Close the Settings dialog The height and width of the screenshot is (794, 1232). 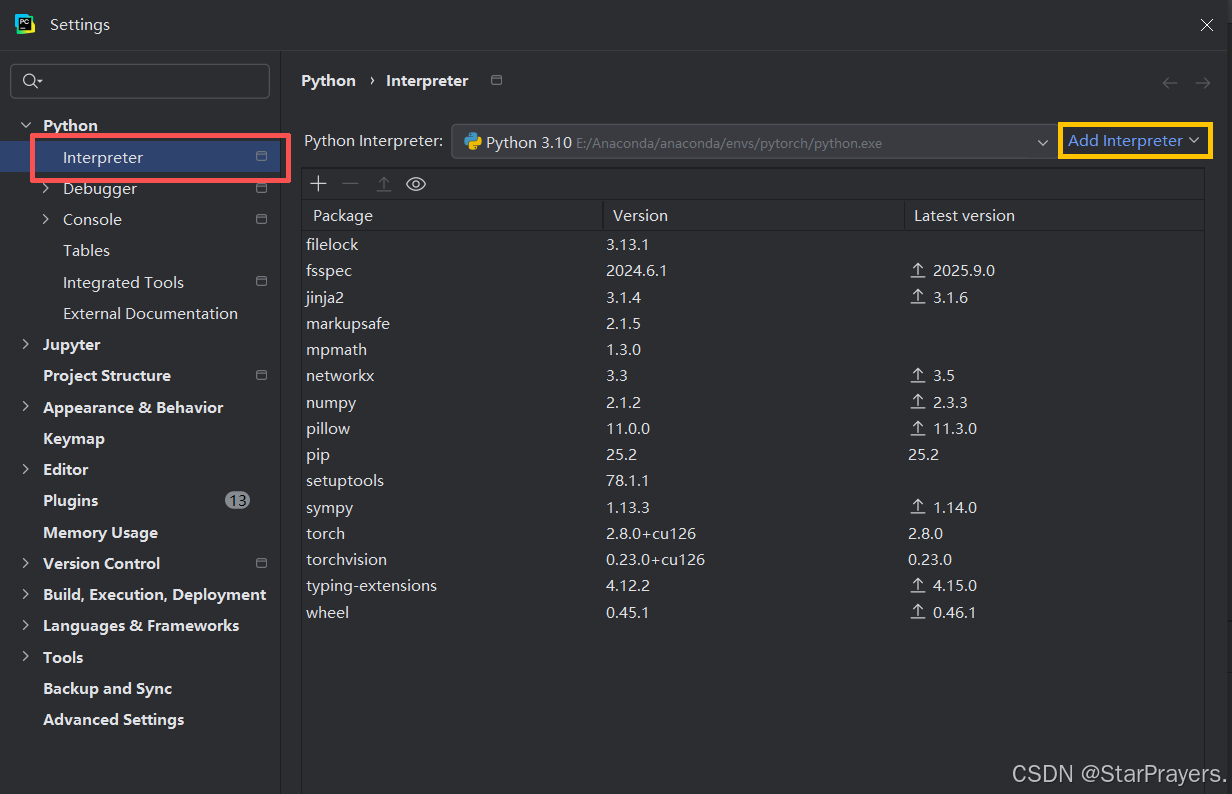point(1207,25)
